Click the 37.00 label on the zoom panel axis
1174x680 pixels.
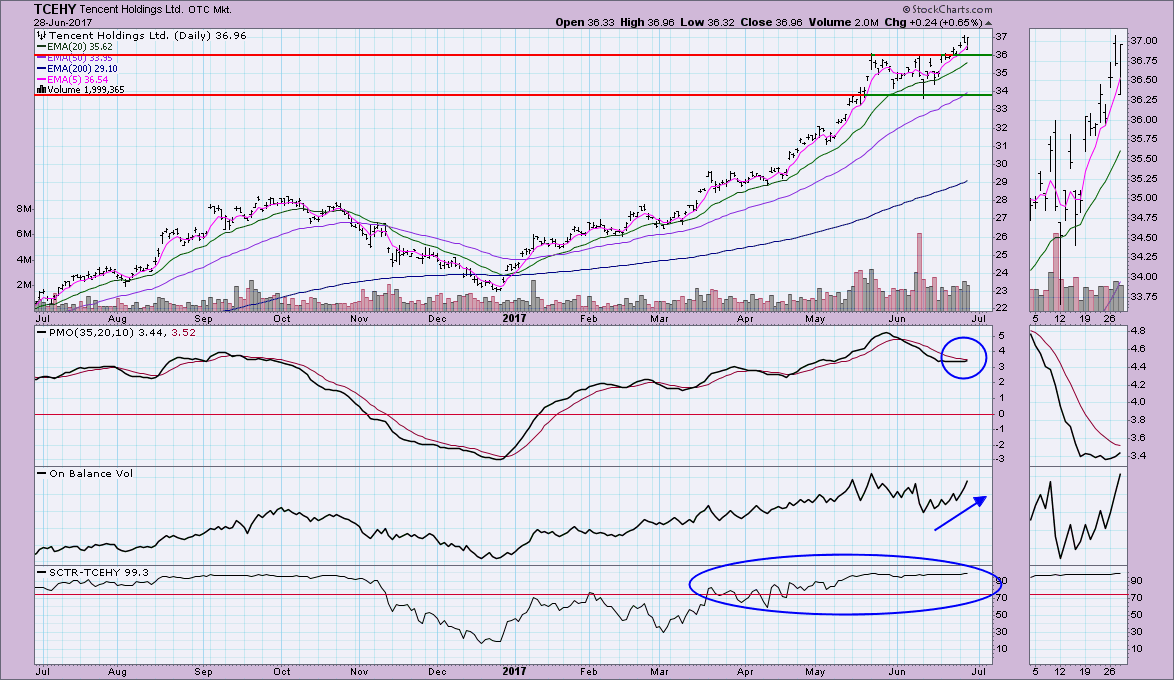click(x=1143, y=40)
